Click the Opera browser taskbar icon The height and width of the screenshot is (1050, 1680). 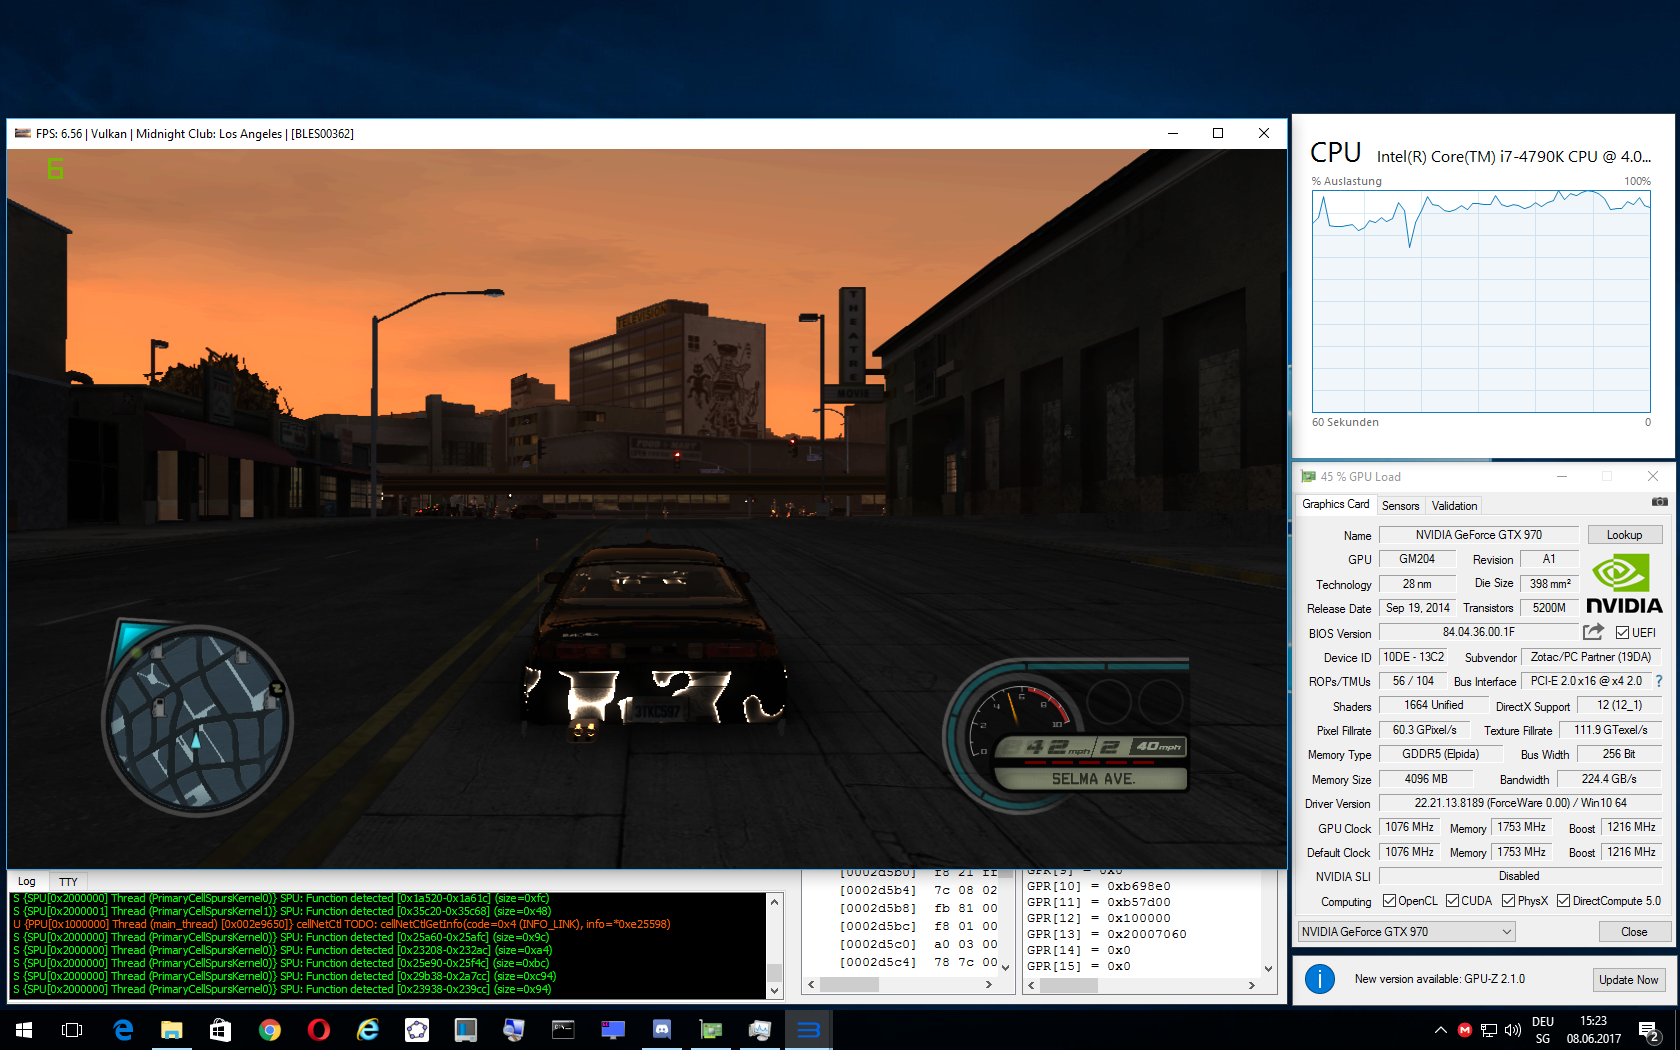[x=319, y=1029]
